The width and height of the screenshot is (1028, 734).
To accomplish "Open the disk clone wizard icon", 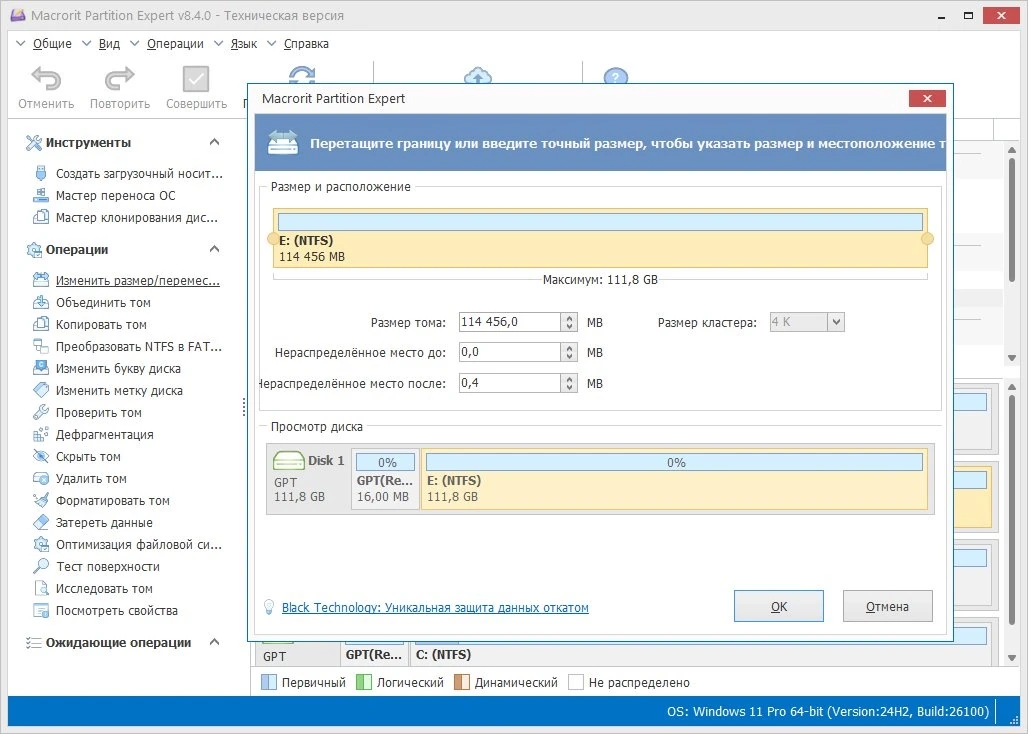I will [41, 217].
